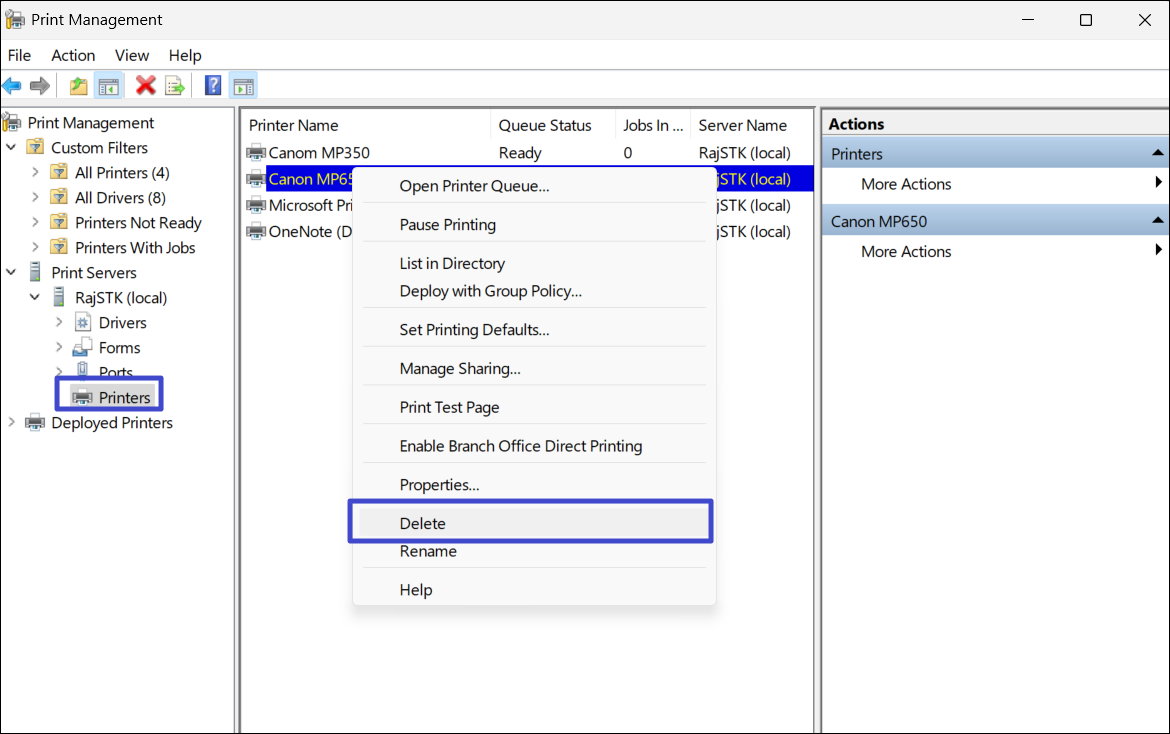Click More Actions under Printers section

coord(906,184)
